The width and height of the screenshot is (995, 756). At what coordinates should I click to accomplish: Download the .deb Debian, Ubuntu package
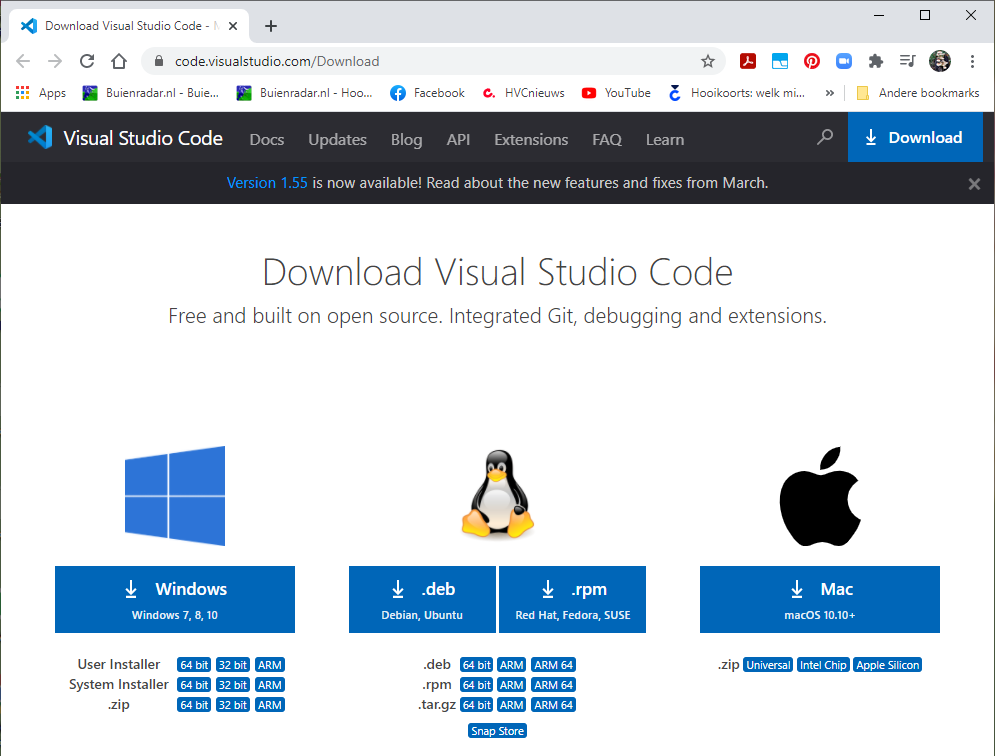click(x=422, y=599)
